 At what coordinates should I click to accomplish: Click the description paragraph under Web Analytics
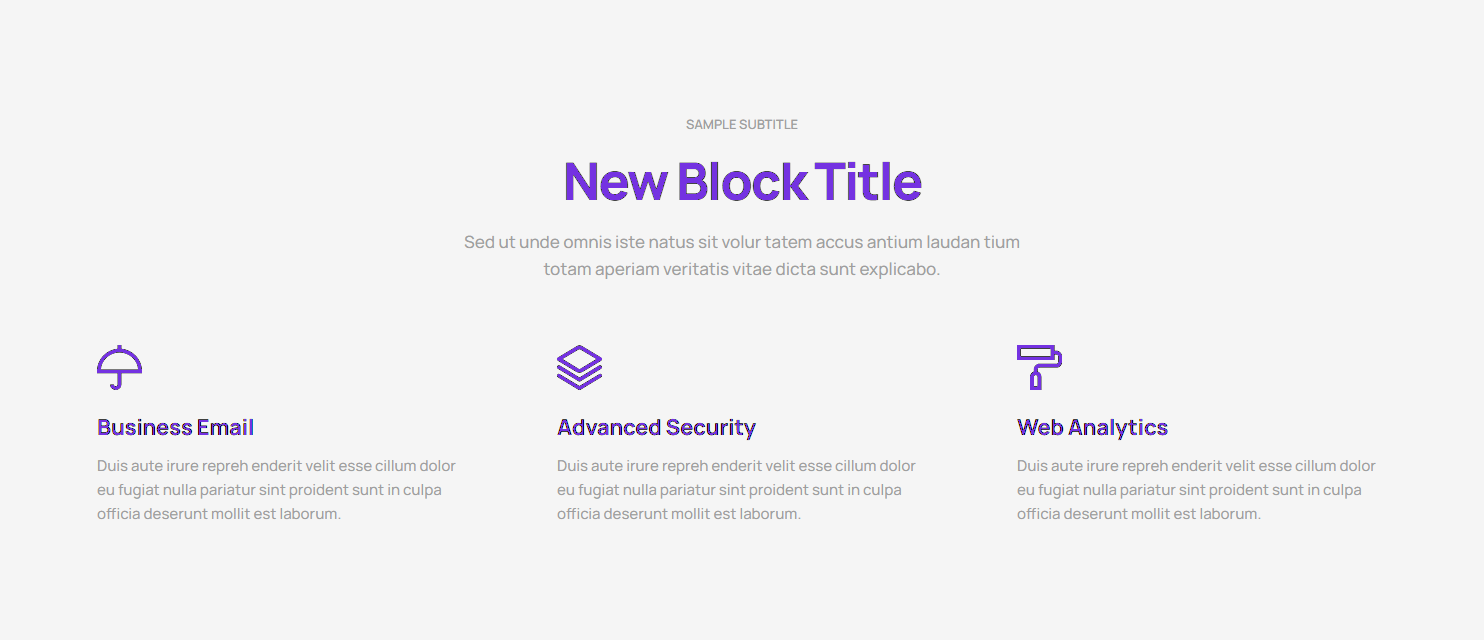1196,490
